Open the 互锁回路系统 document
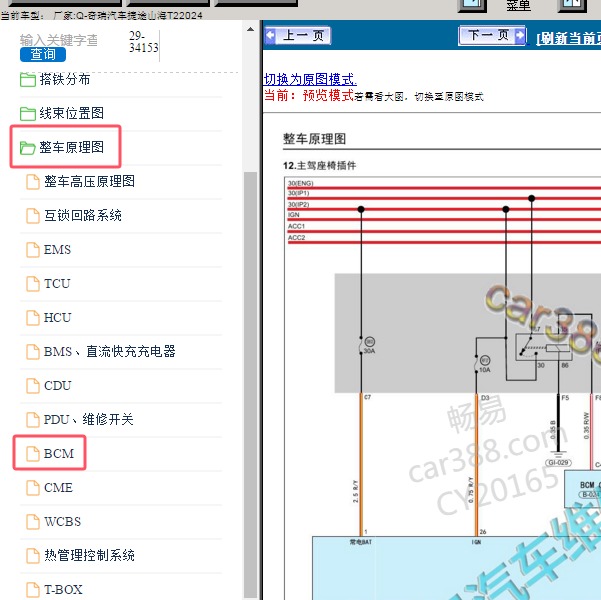Viewport: 601px width, 600px height. [x=83, y=215]
